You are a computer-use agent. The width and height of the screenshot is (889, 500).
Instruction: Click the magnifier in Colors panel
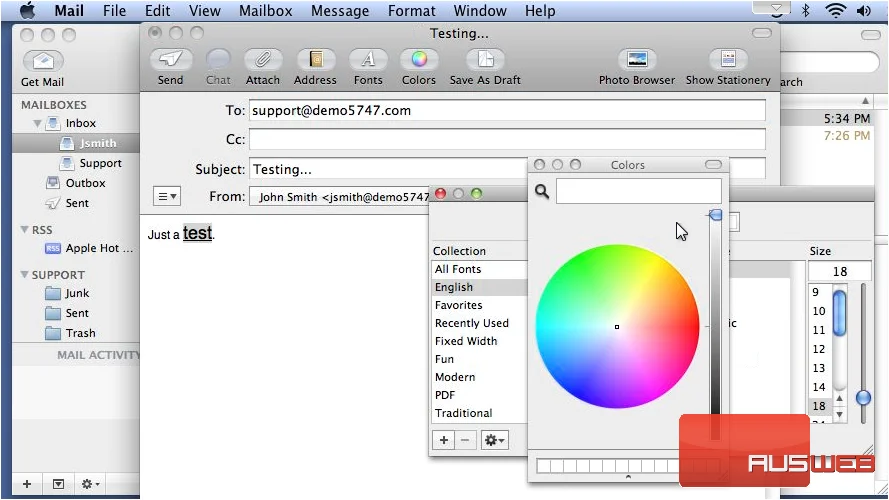pos(542,192)
